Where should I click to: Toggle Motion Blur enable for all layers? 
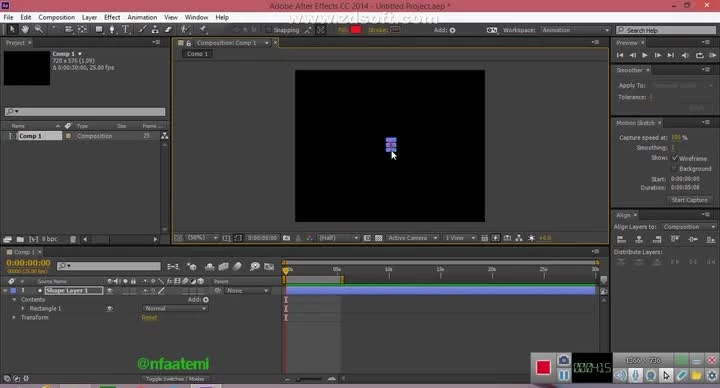[x=237, y=266]
